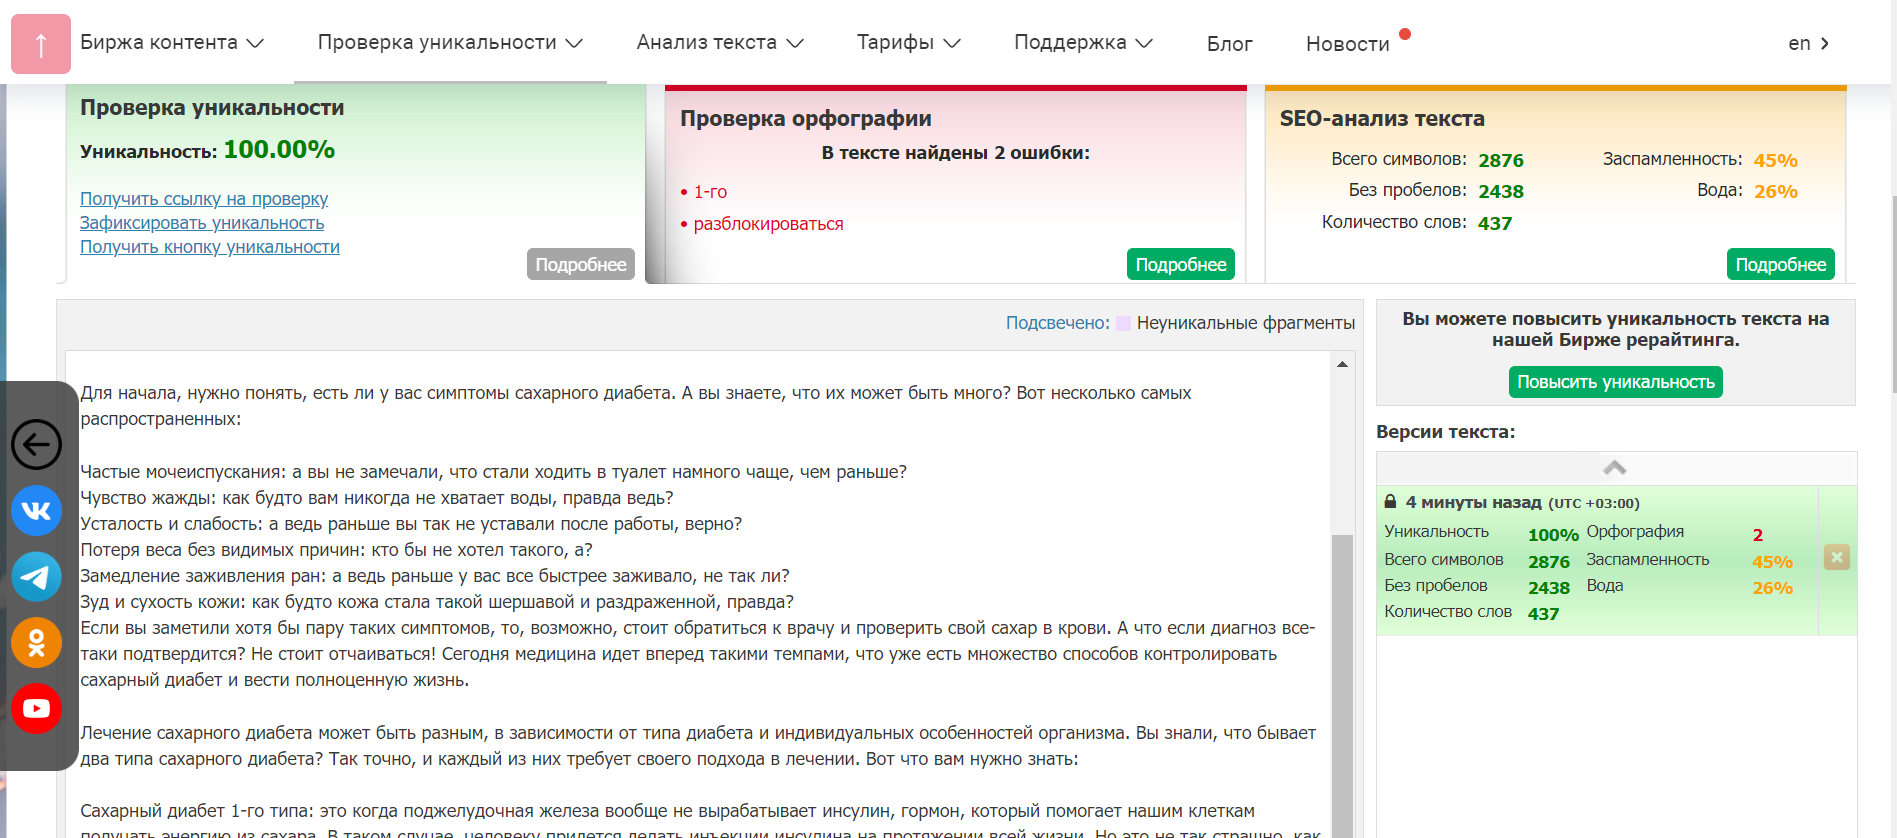1897x838 pixels.
Task: Open the VK social network icon
Action: point(37,511)
